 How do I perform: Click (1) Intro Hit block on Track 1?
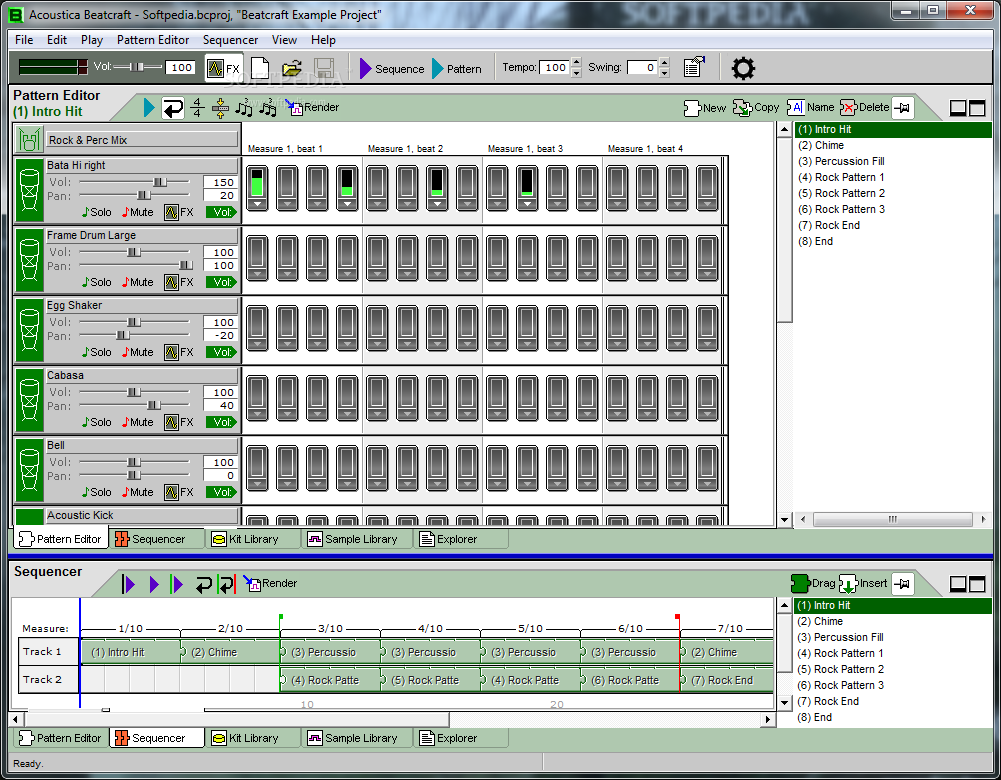coord(130,652)
